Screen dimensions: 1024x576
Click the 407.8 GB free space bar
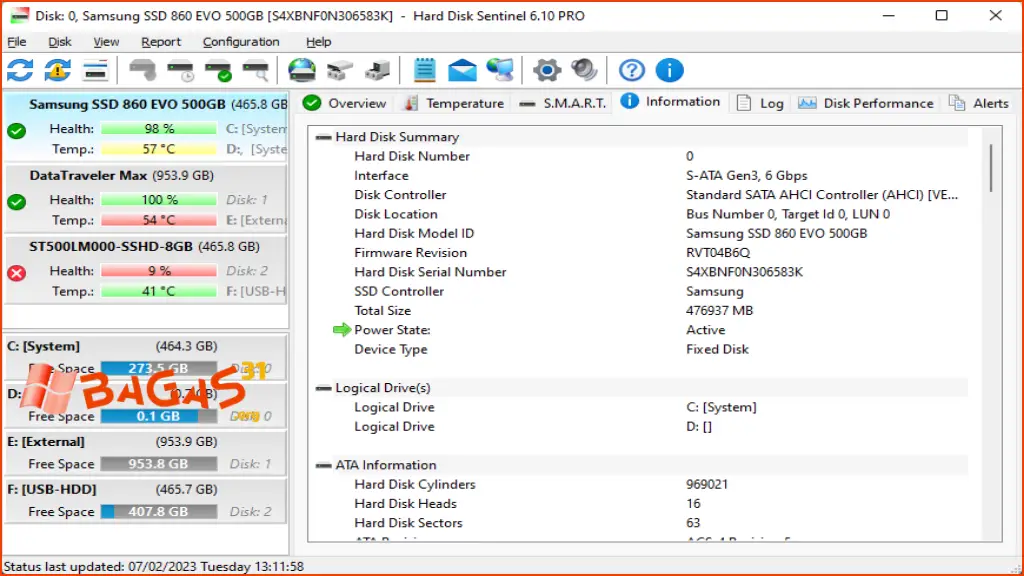click(159, 511)
